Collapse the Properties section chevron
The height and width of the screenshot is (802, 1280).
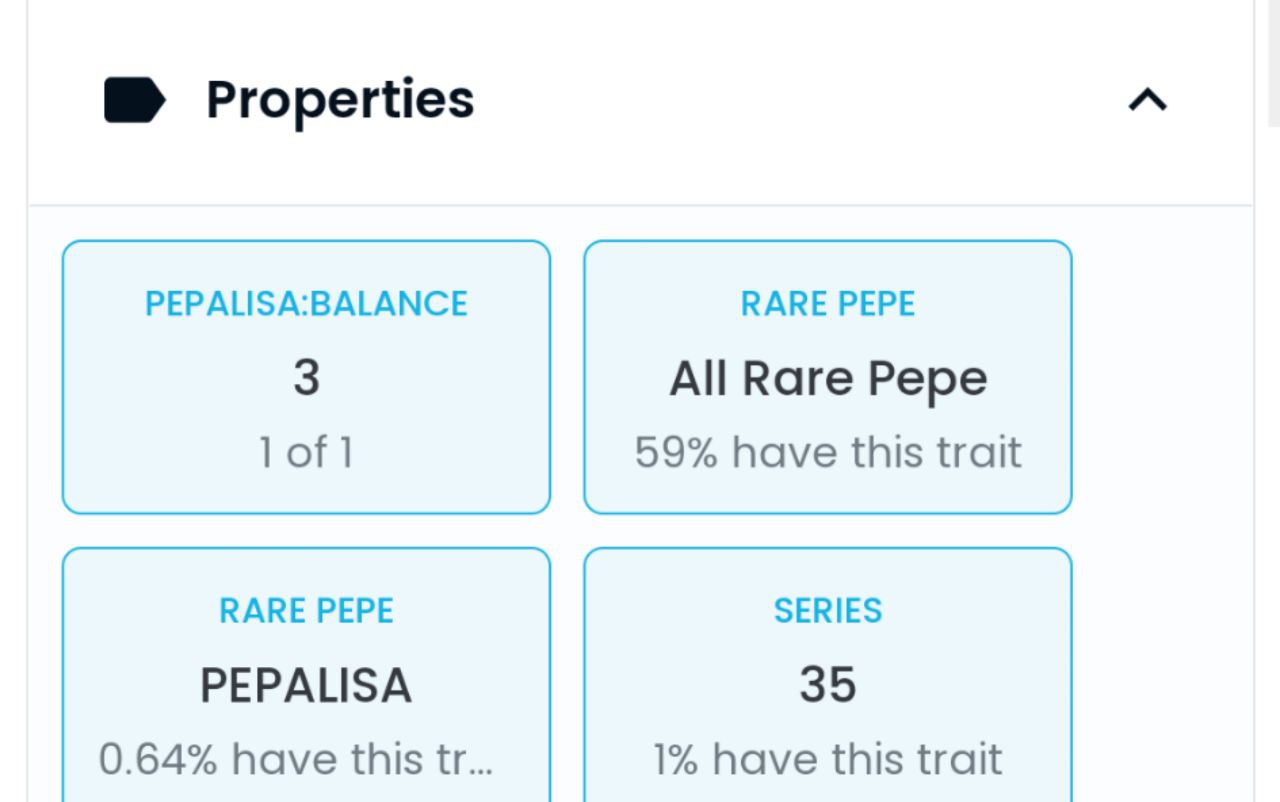[1148, 99]
